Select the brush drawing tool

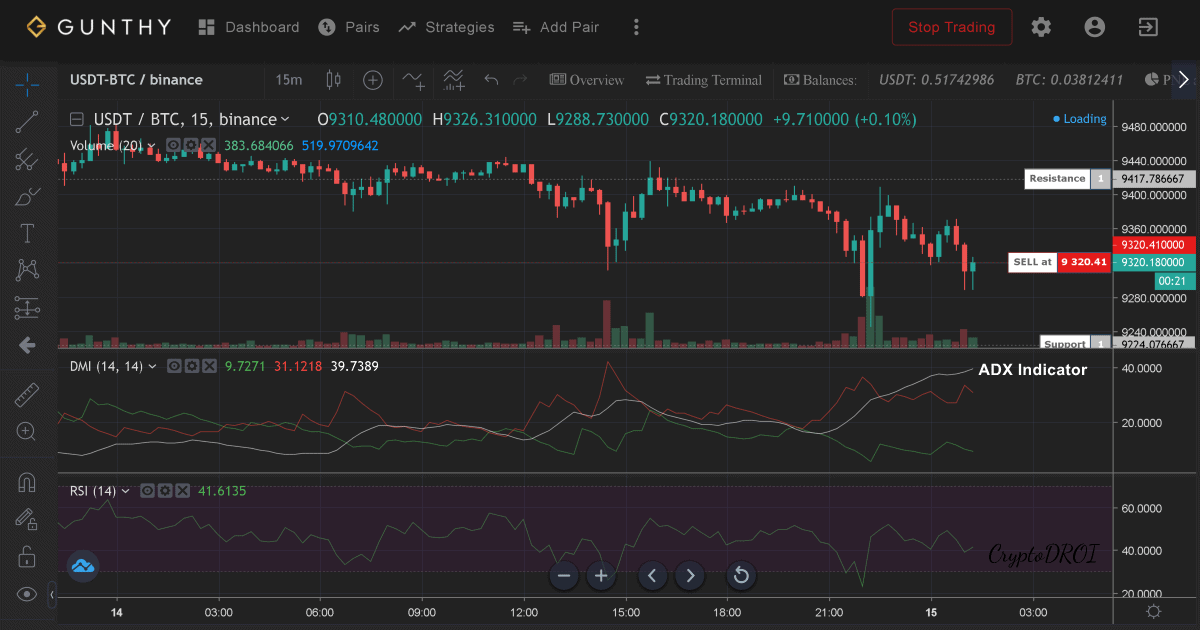coord(27,197)
